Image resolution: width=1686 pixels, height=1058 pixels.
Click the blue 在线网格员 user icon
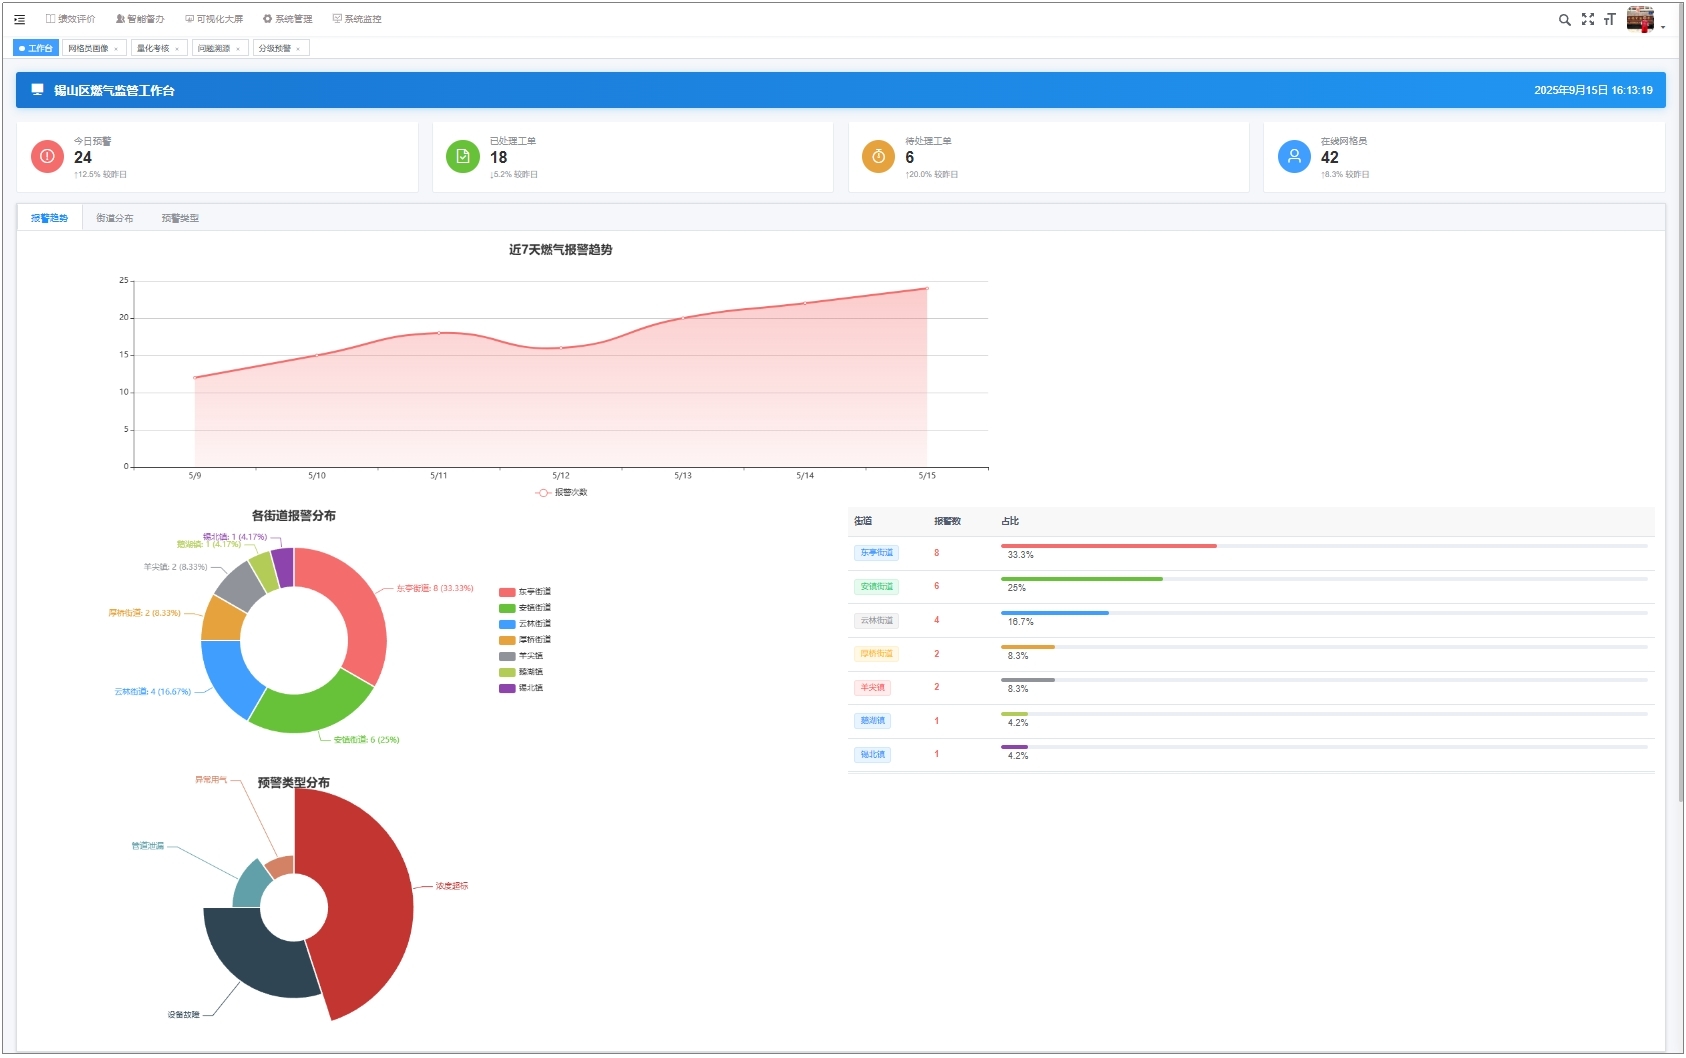(1294, 157)
